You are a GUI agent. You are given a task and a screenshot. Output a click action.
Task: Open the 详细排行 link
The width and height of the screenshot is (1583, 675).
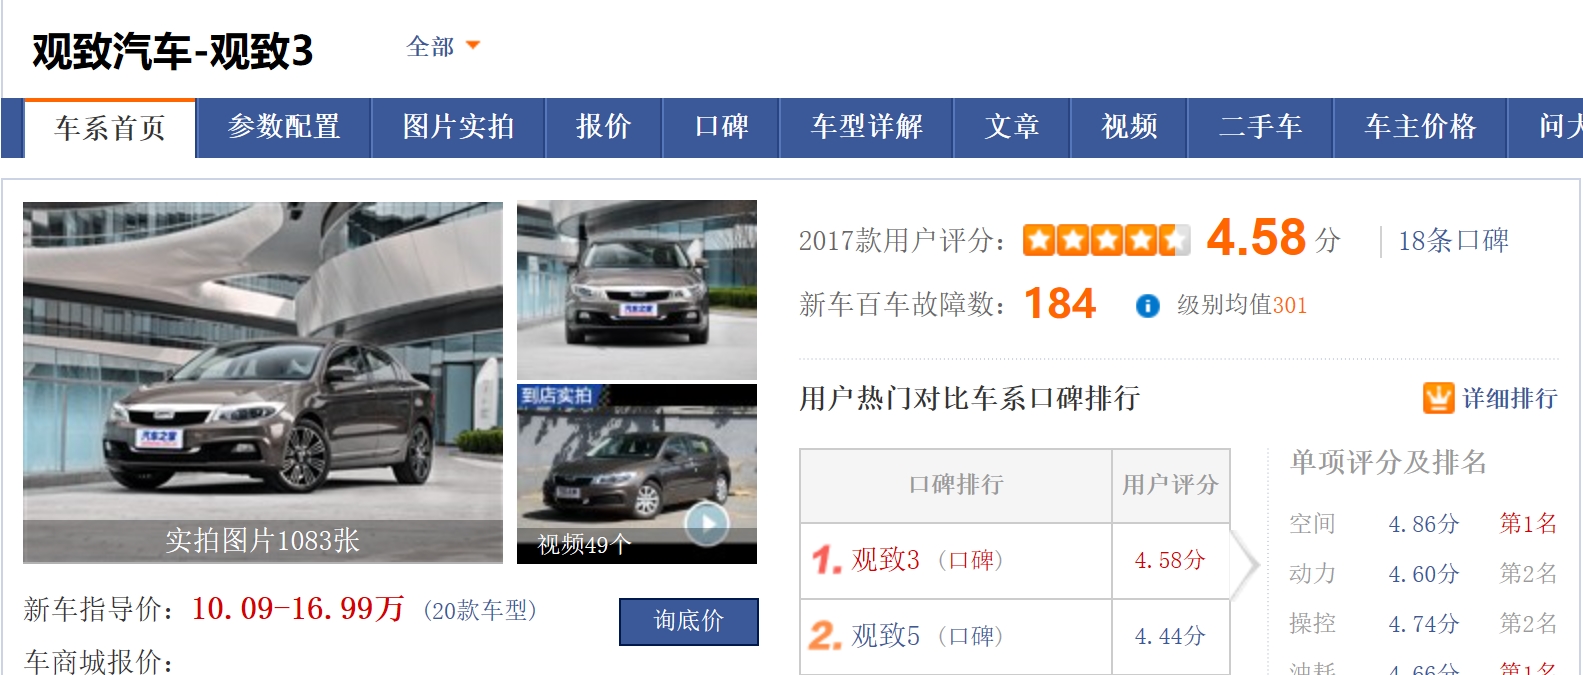click(x=1510, y=399)
